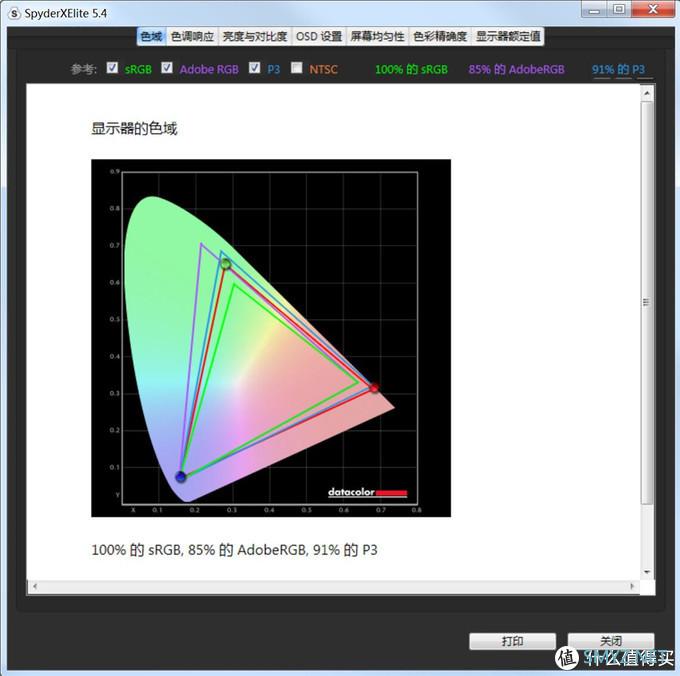Toggle the Adobe RGB reference checkbox
Image resolution: width=680 pixels, height=676 pixels.
point(167,68)
